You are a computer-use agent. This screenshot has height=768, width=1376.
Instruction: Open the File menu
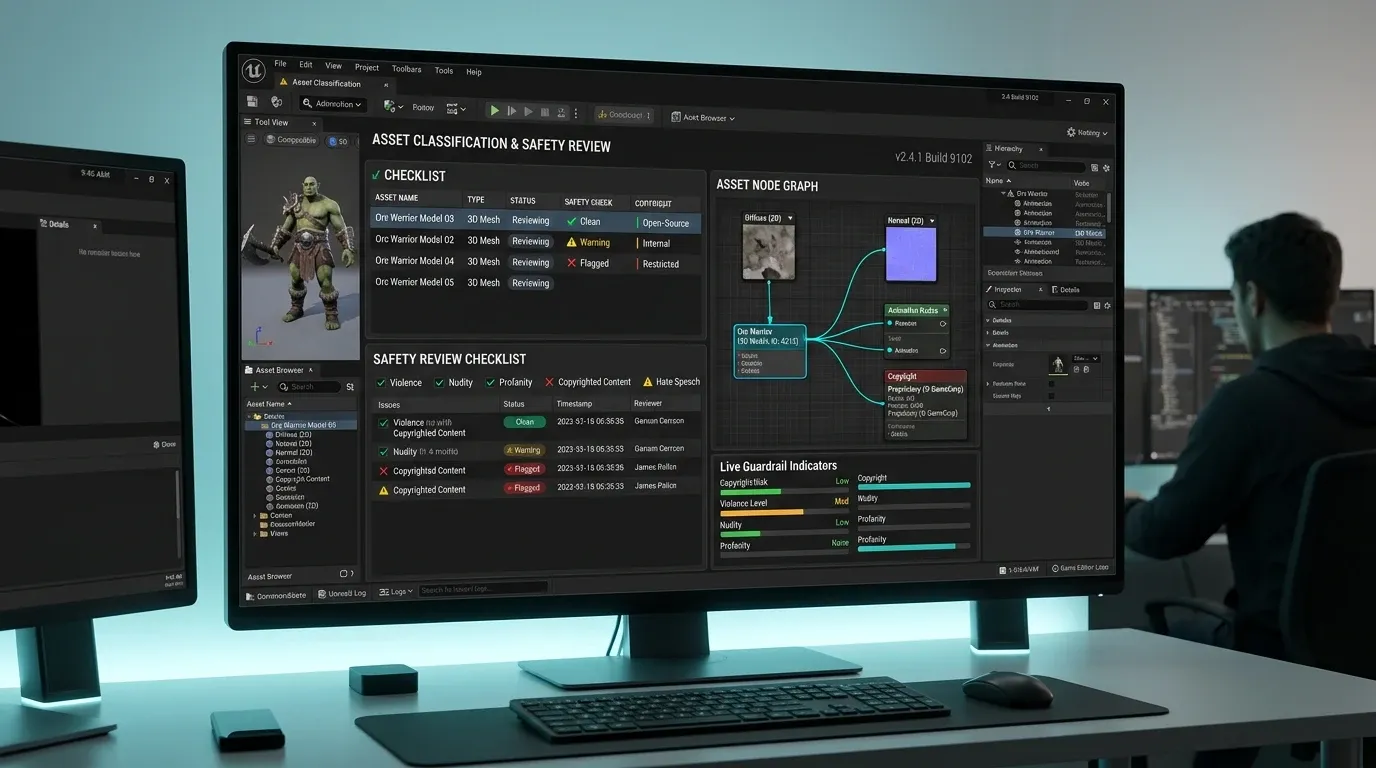(280, 64)
